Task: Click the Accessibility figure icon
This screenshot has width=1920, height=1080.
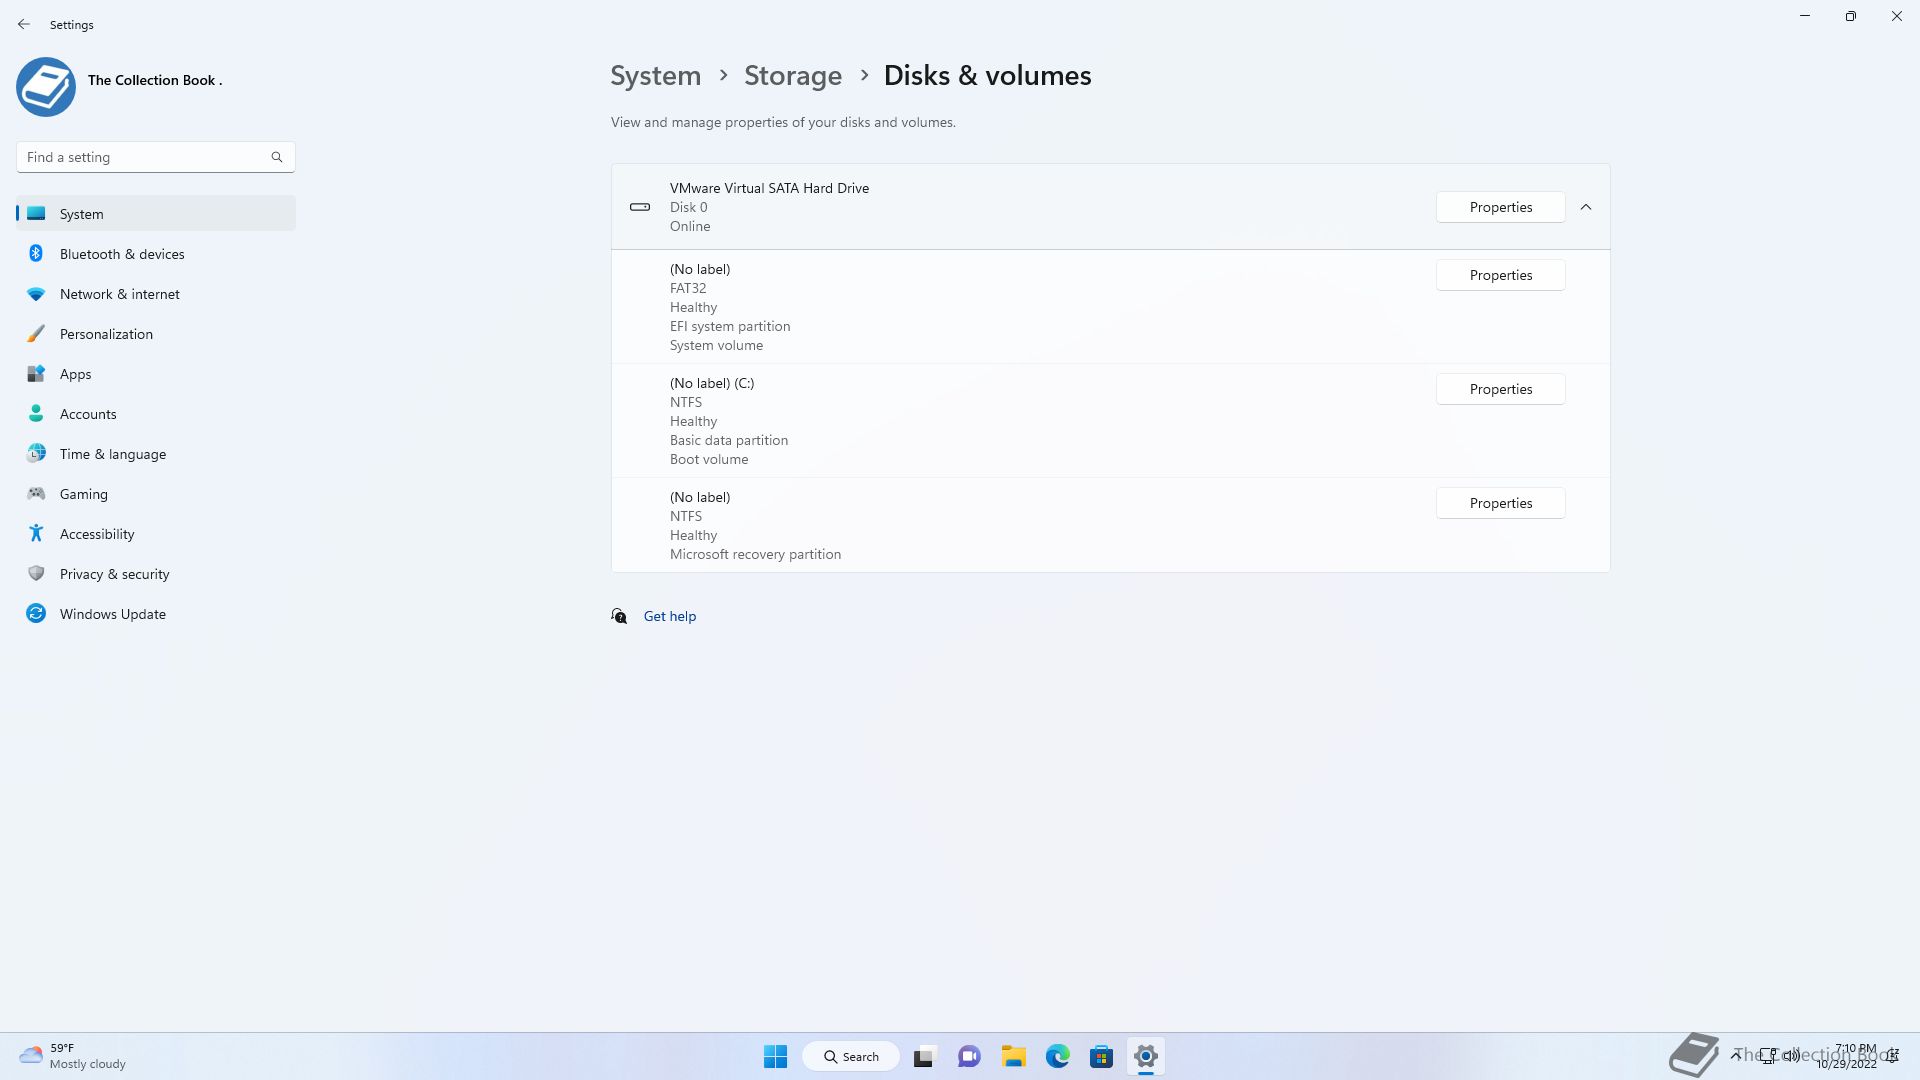Action: click(x=36, y=534)
